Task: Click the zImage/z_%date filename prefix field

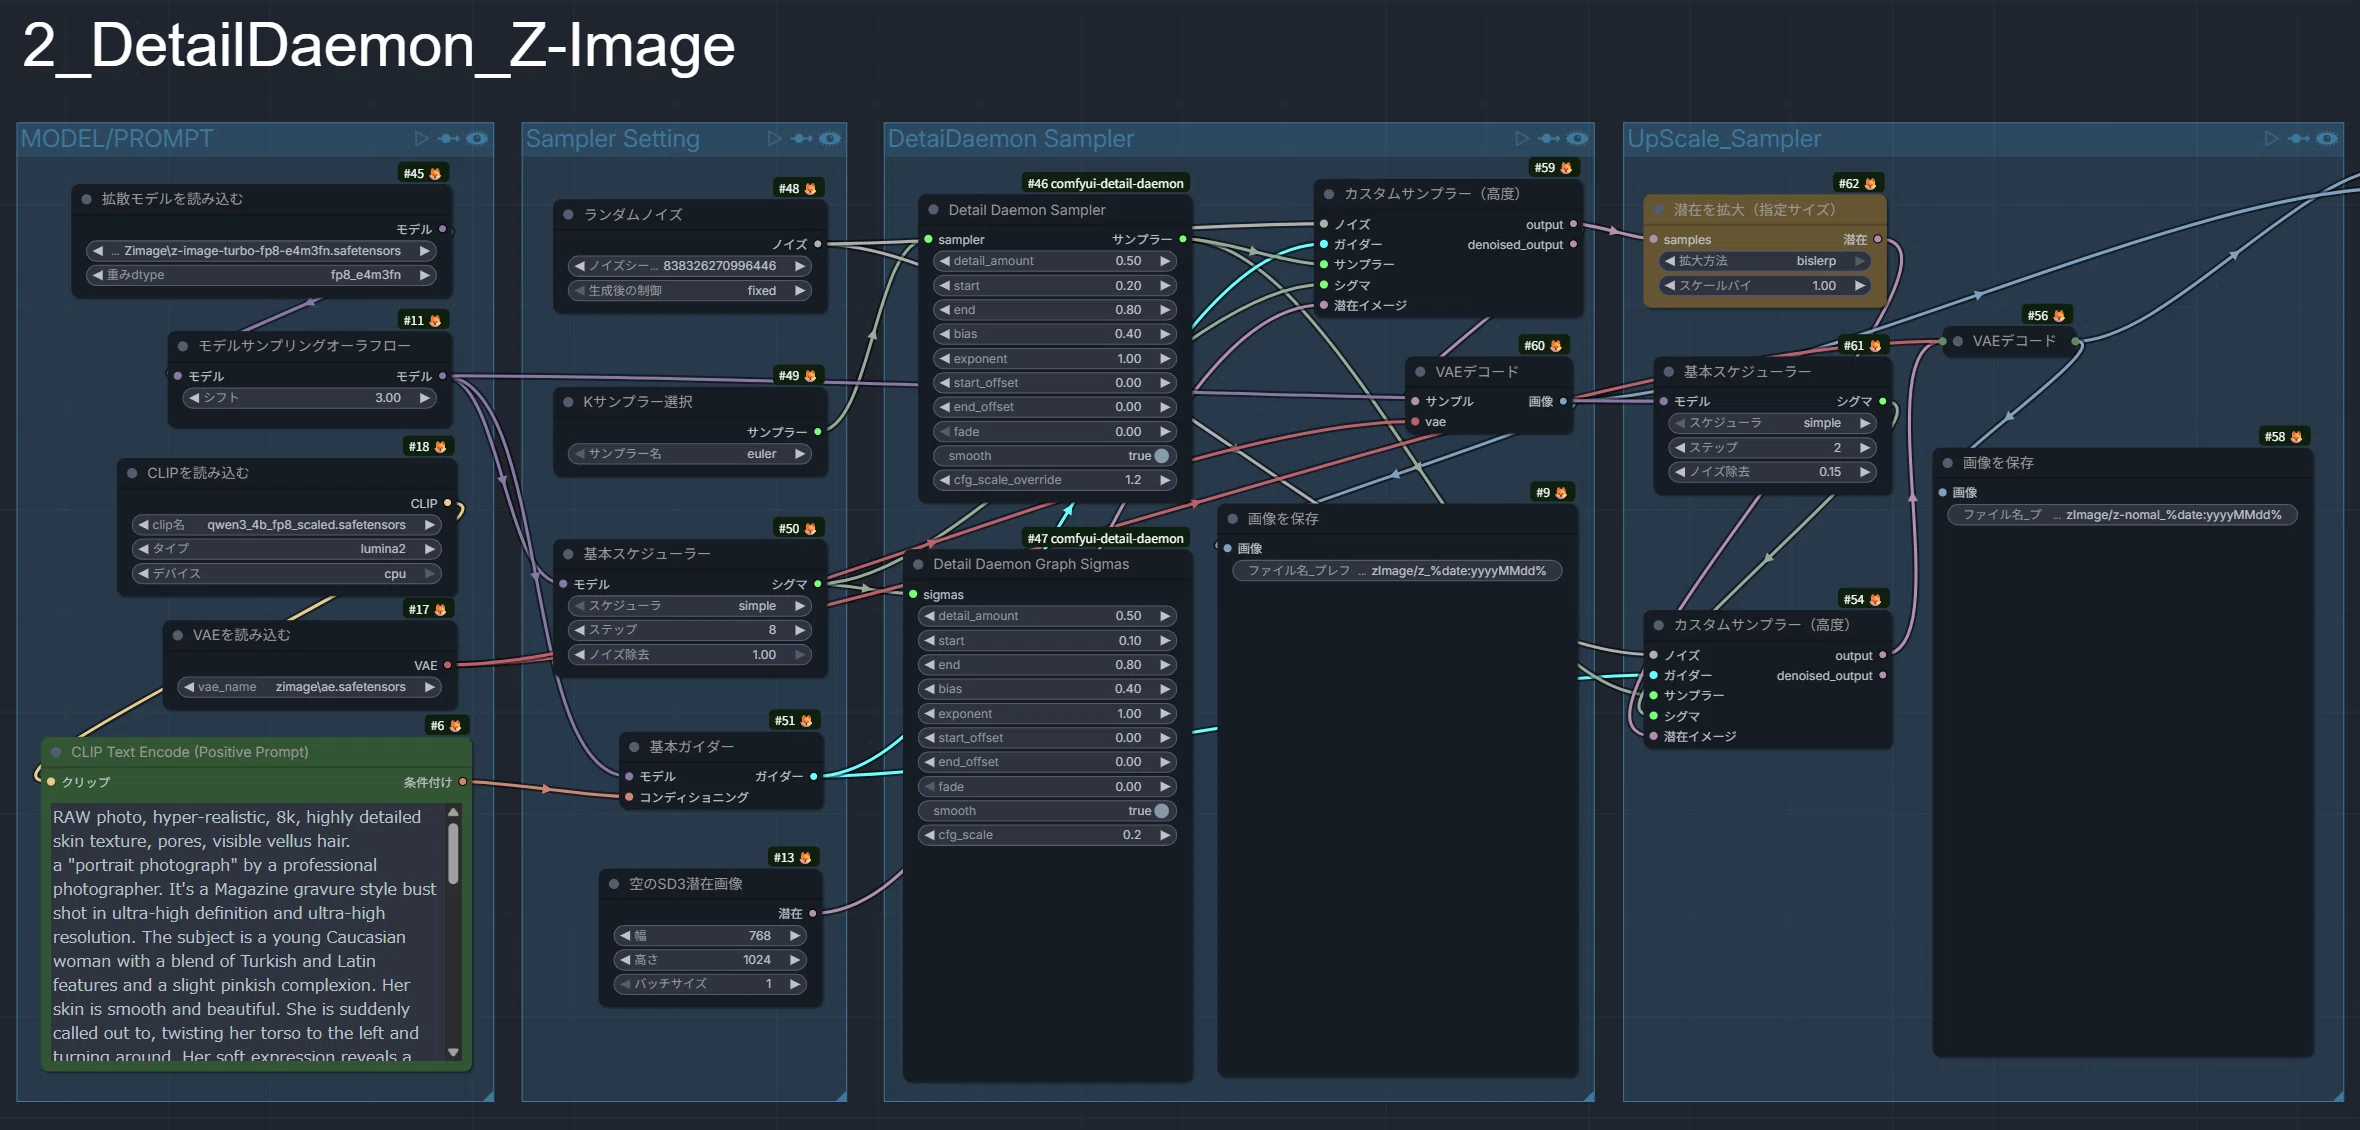Action: click(x=1397, y=571)
